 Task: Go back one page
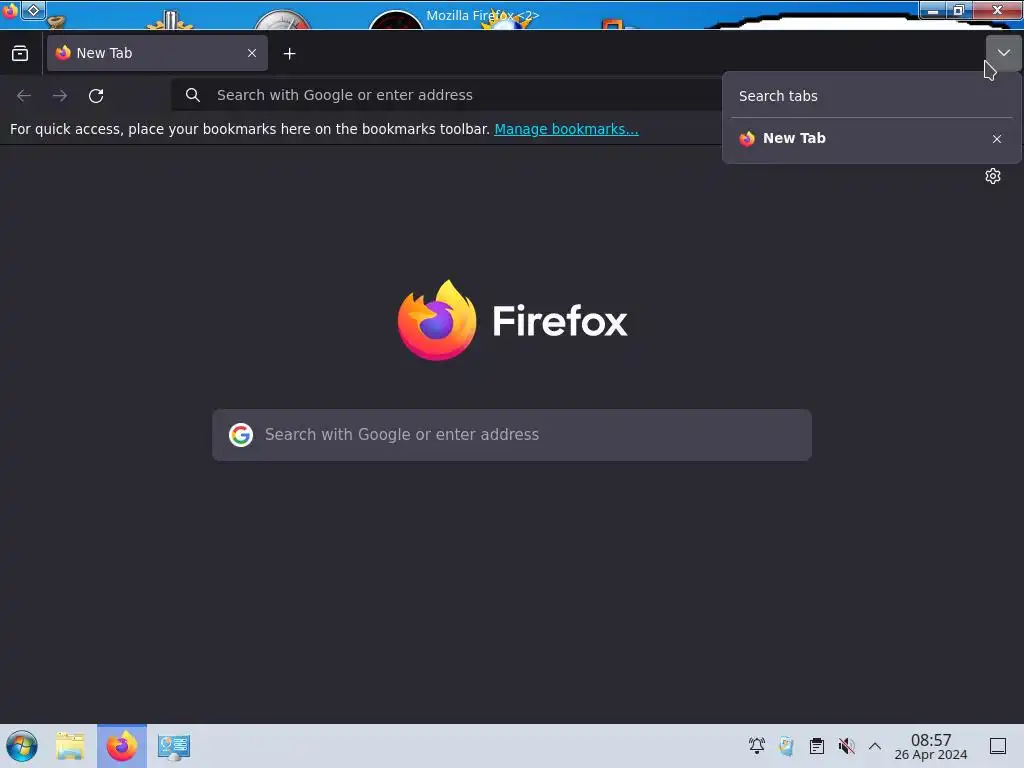pyautogui.click(x=24, y=96)
